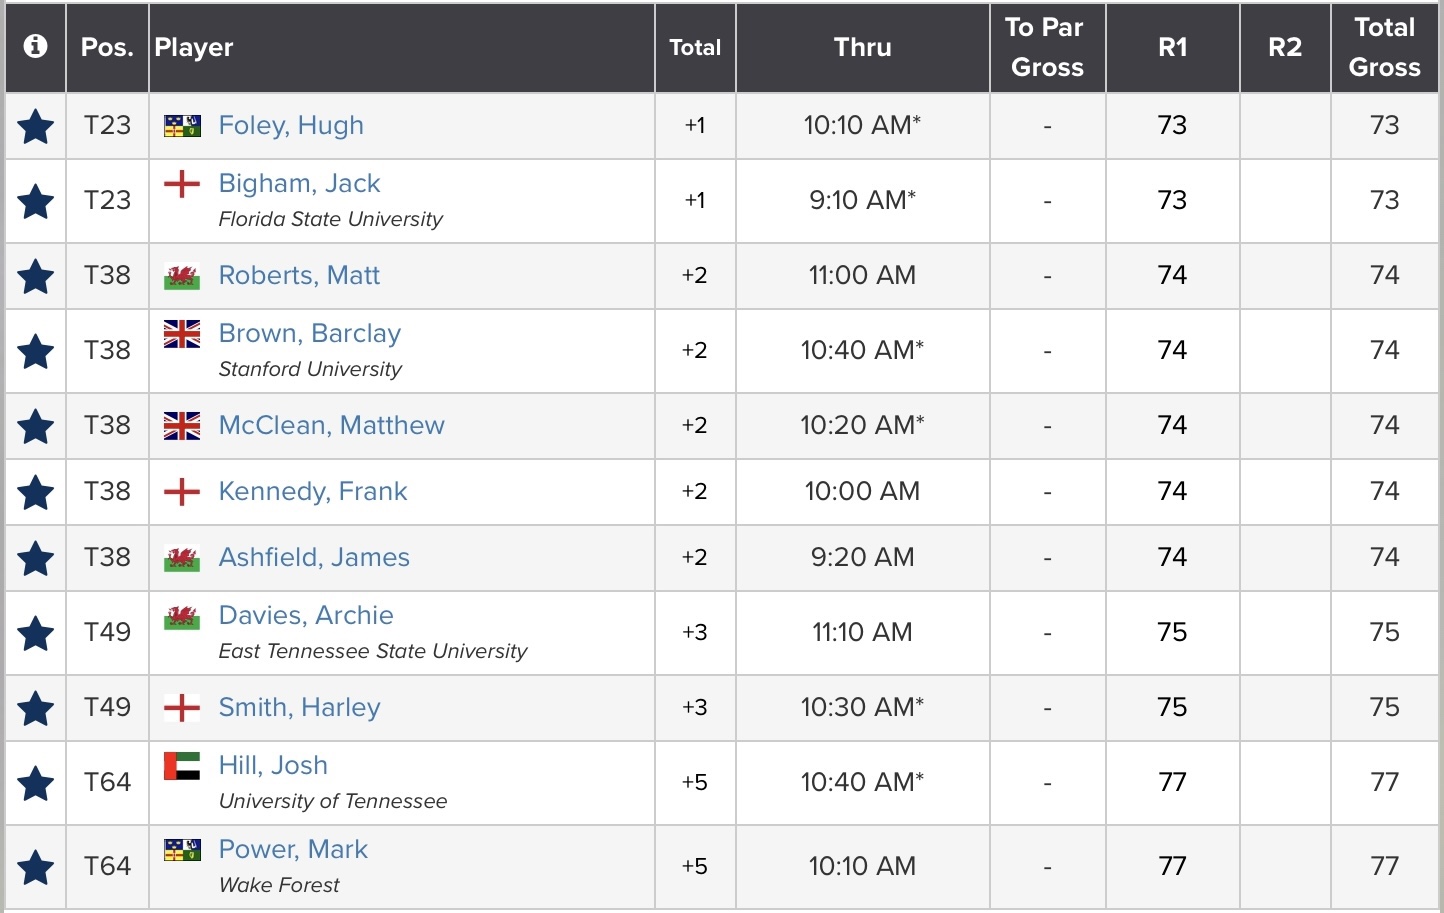The height and width of the screenshot is (913, 1444).
Task: Open McClean, Matthew player profile
Action: tap(331, 426)
